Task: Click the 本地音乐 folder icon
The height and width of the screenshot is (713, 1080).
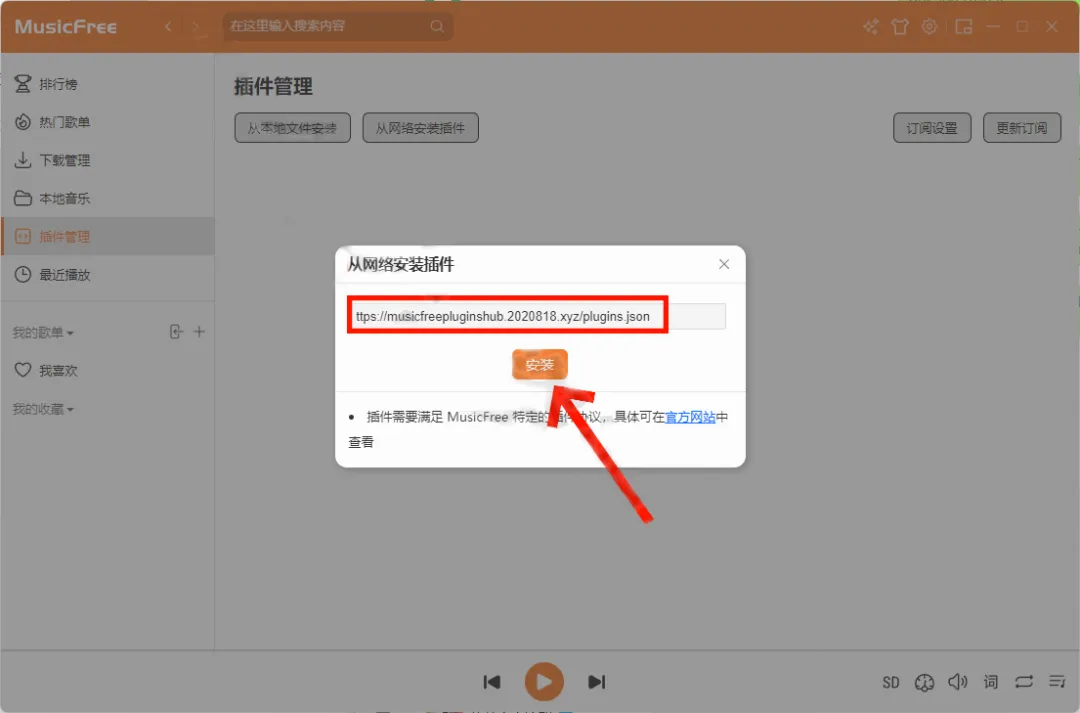Action: click(23, 198)
